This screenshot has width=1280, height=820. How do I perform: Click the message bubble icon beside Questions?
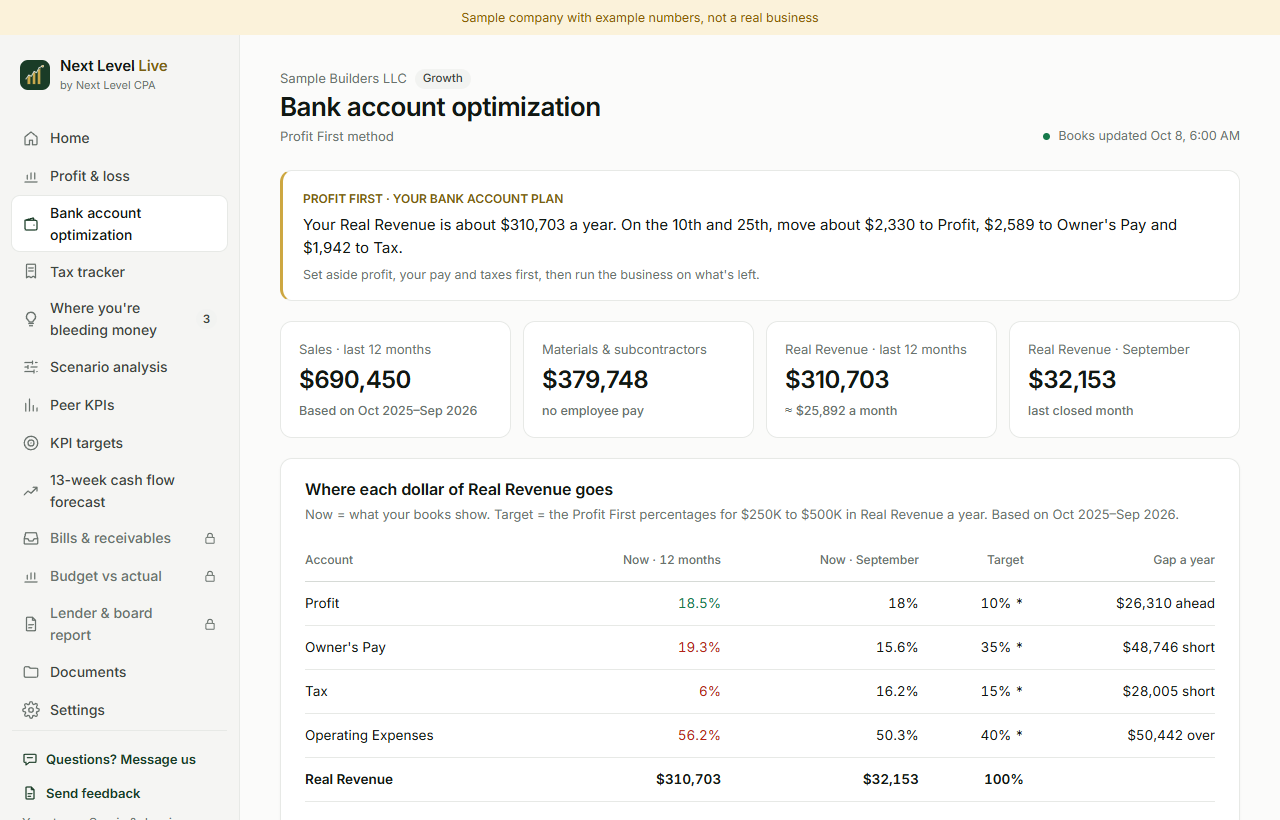[30, 759]
